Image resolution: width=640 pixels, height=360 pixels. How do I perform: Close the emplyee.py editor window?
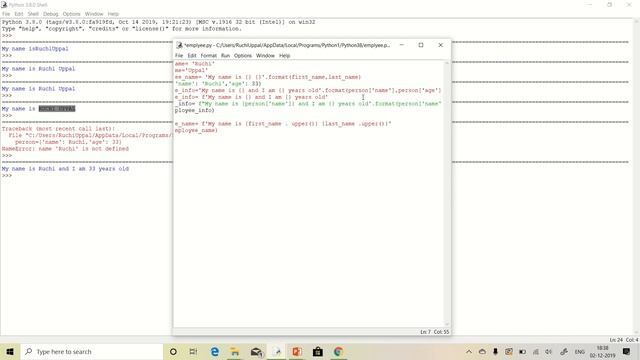pyautogui.click(x=440, y=45)
